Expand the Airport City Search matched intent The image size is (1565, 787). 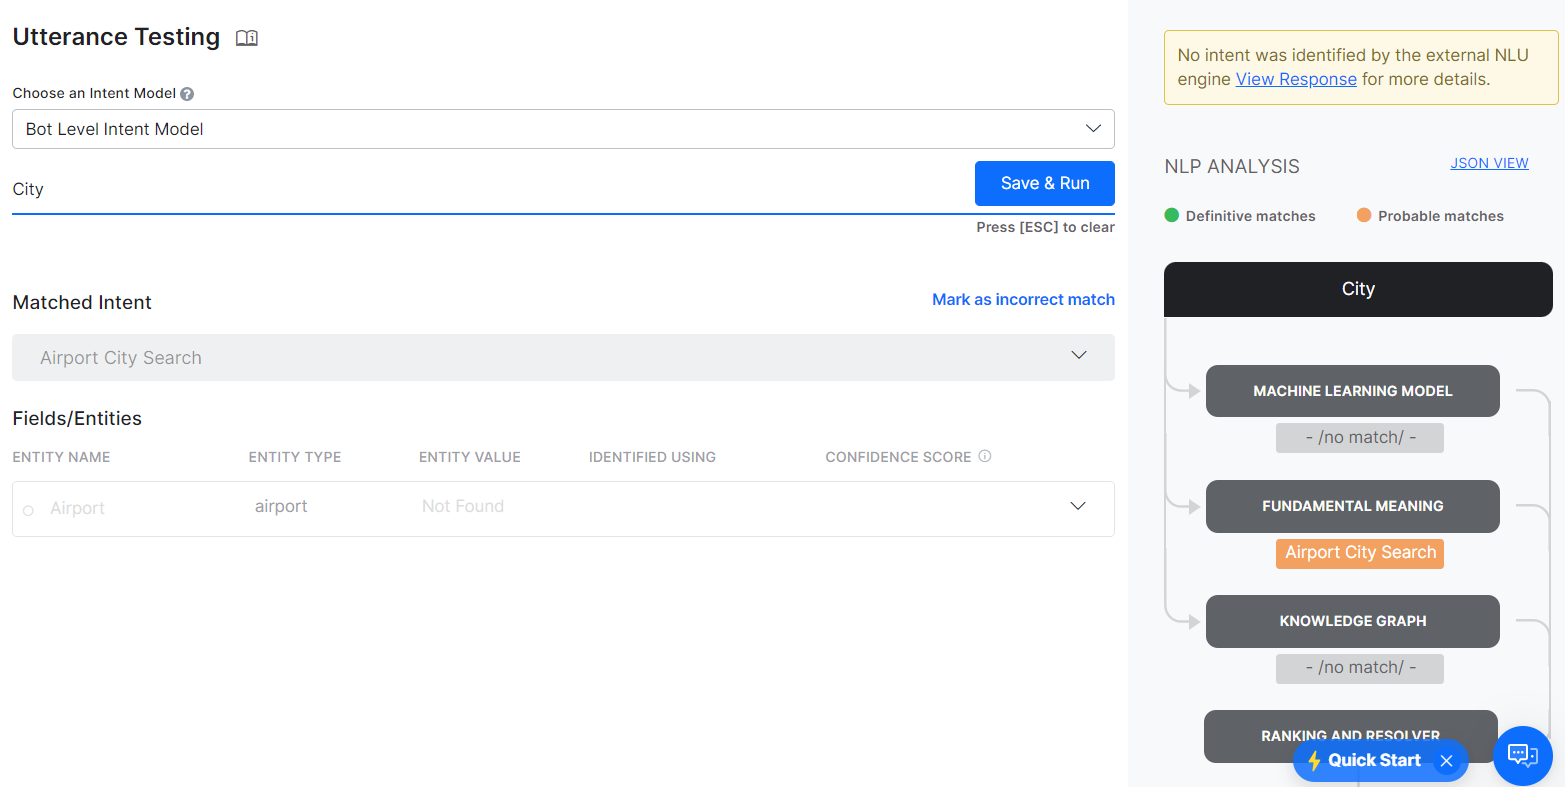pos(1078,356)
